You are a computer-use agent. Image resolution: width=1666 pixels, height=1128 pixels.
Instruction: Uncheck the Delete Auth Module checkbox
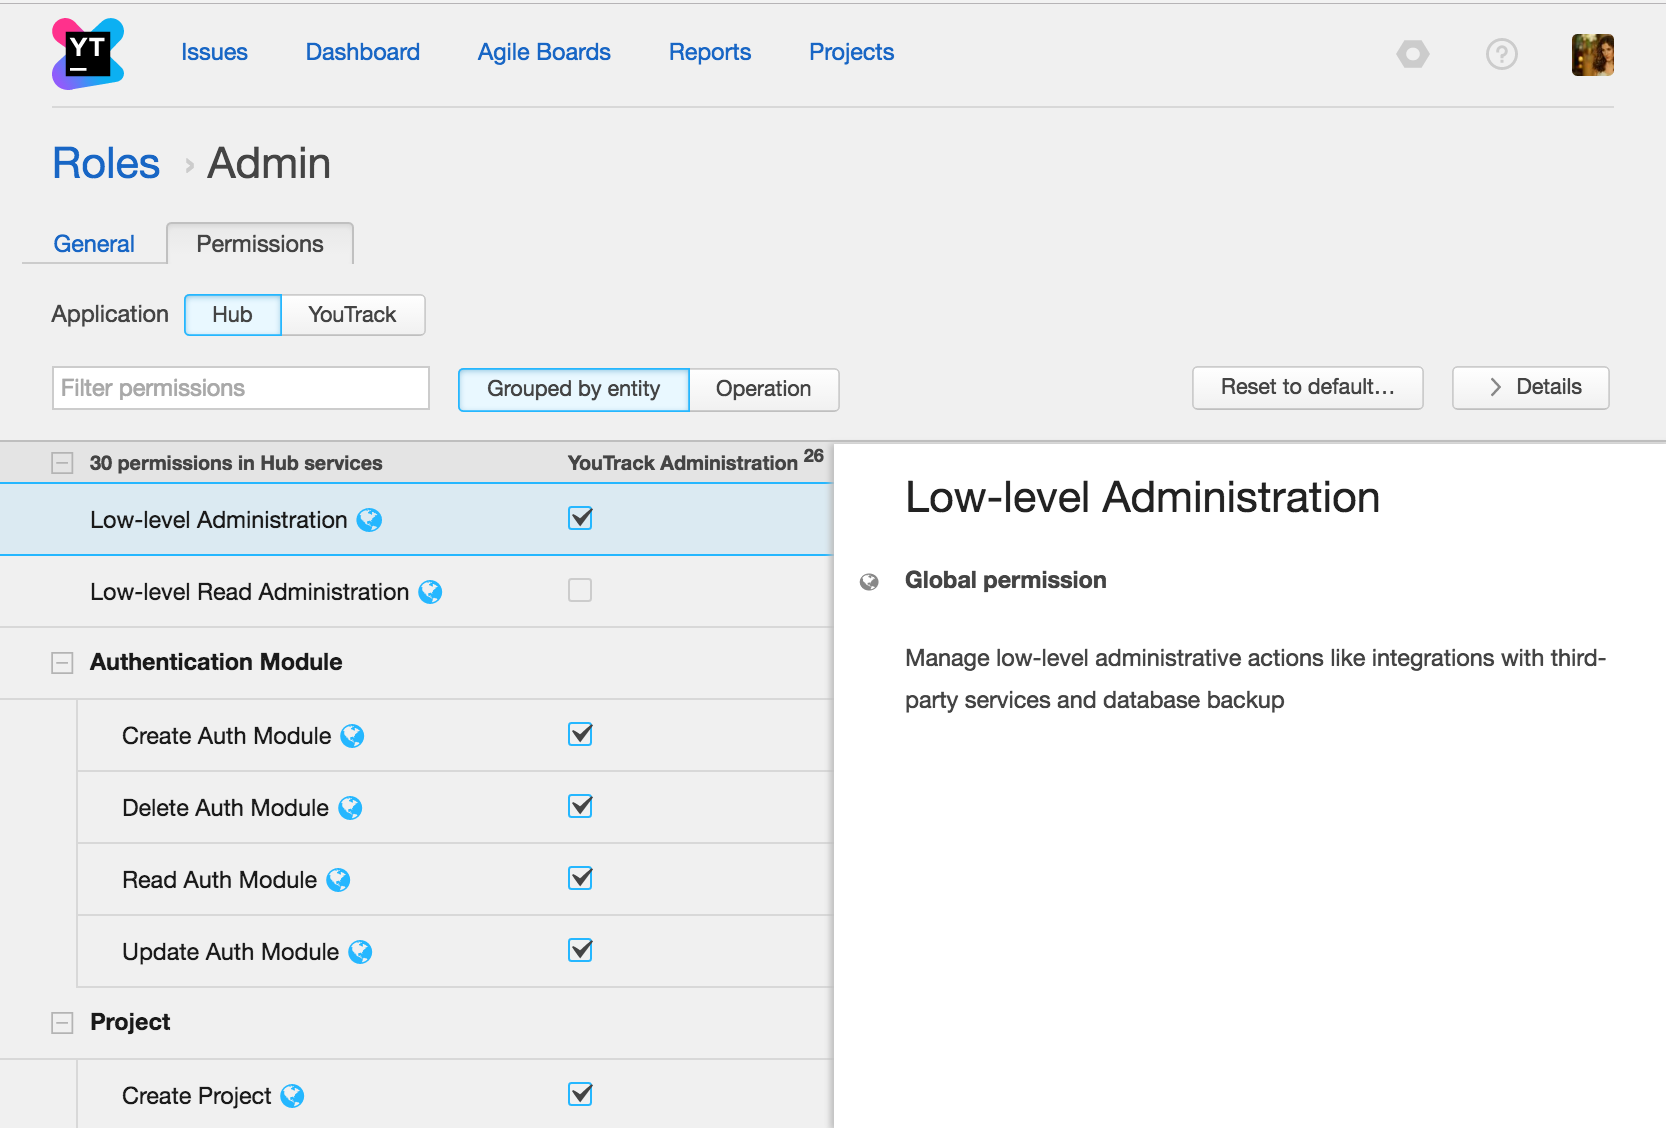point(580,806)
